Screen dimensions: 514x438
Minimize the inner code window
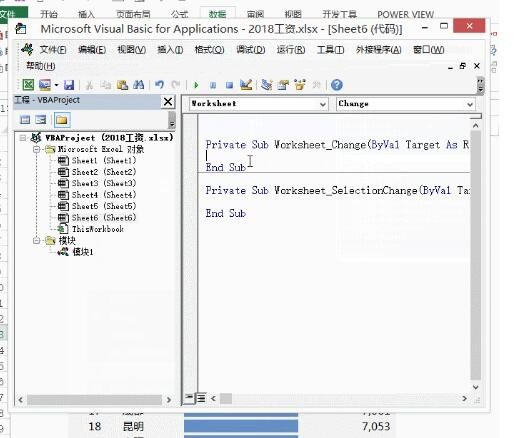450,67
